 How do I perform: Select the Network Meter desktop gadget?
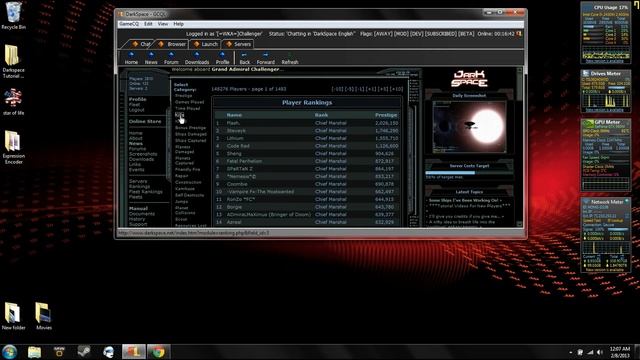(605, 235)
